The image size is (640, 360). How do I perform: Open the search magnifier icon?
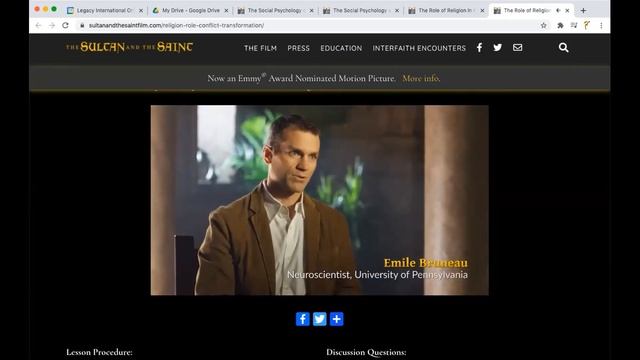(564, 48)
